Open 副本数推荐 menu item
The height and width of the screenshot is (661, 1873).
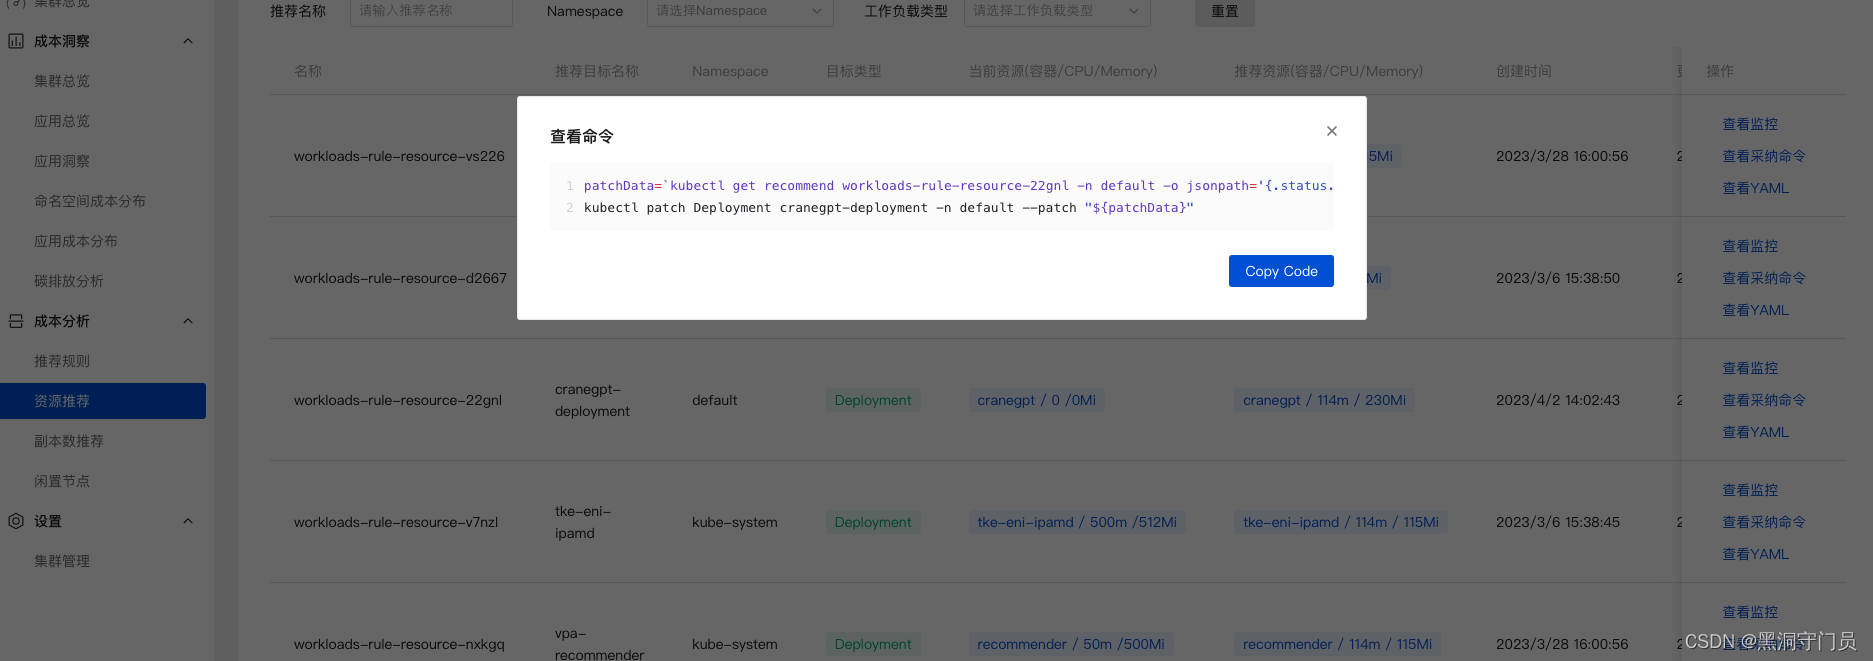[x=69, y=441]
